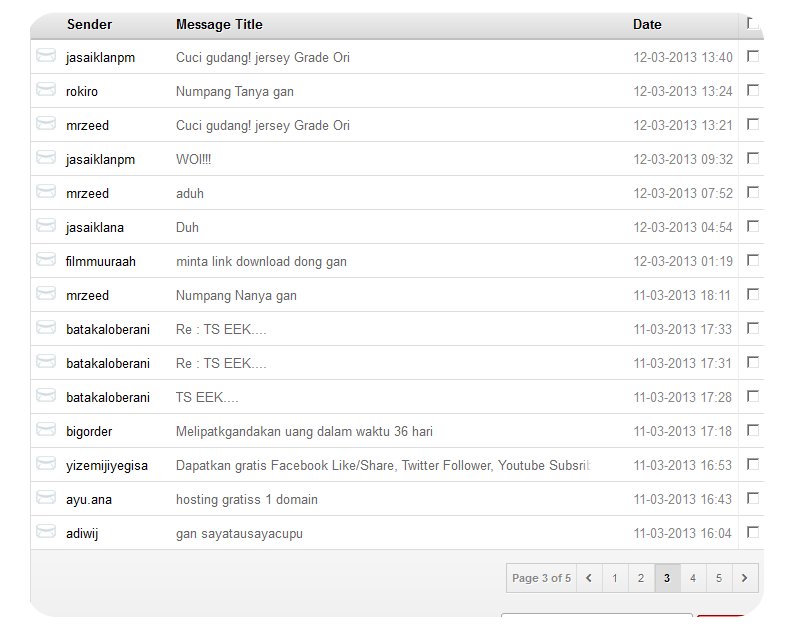Check box for yizemijiyegisa message
The height and width of the screenshot is (631, 792).
(753, 464)
